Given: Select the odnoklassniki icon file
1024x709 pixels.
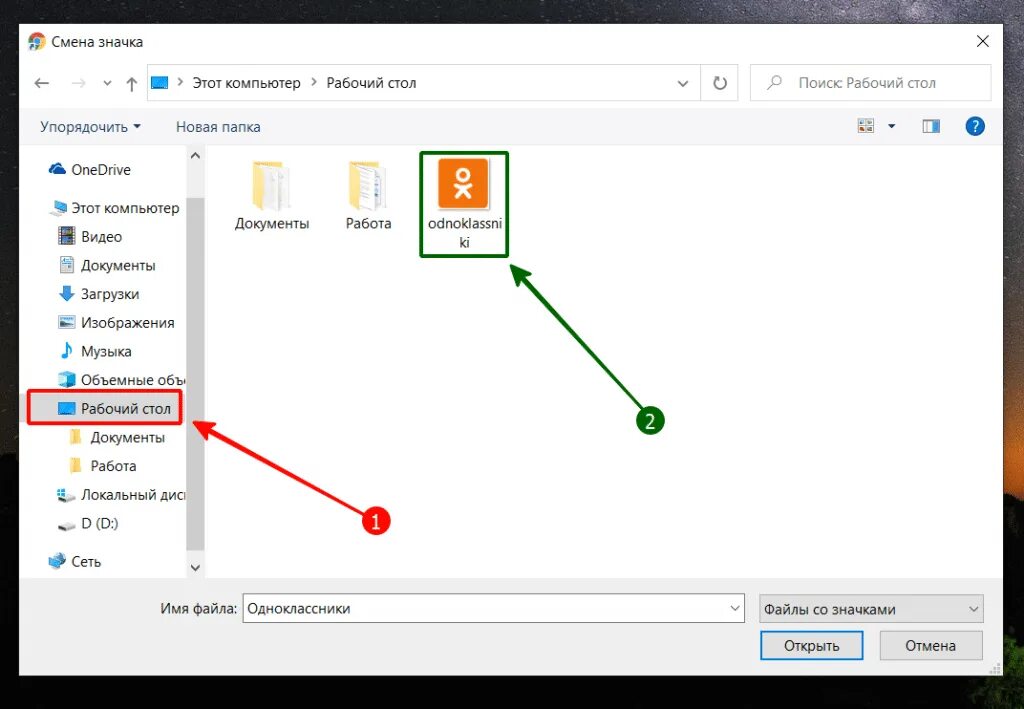Looking at the screenshot, I should (x=464, y=204).
